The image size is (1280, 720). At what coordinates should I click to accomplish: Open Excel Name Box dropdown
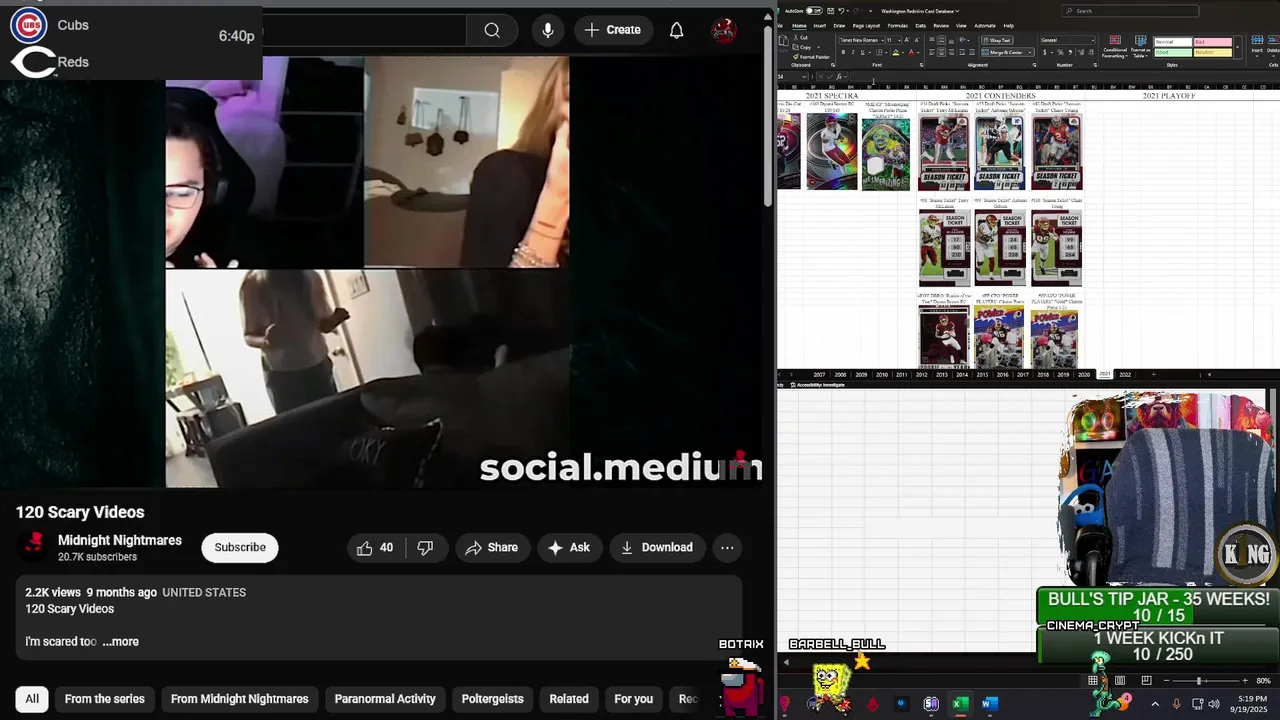[x=804, y=77]
